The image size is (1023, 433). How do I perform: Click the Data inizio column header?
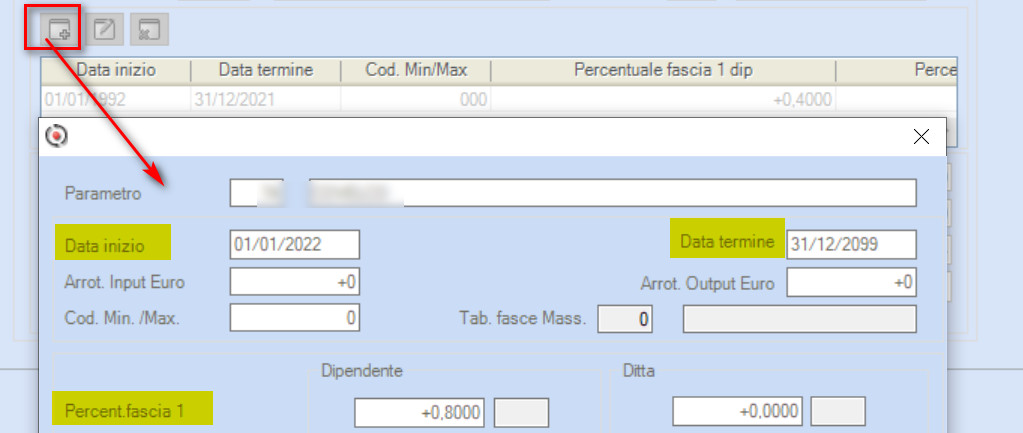pyautogui.click(x=116, y=70)
